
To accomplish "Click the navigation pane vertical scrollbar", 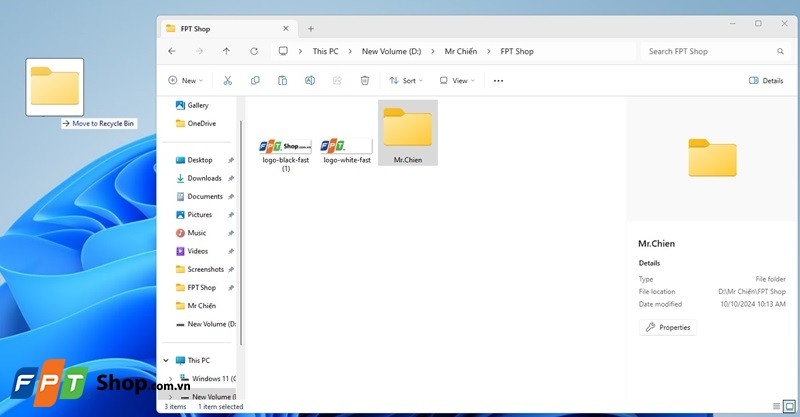I will pyautogui.click(x=240, y=232).
